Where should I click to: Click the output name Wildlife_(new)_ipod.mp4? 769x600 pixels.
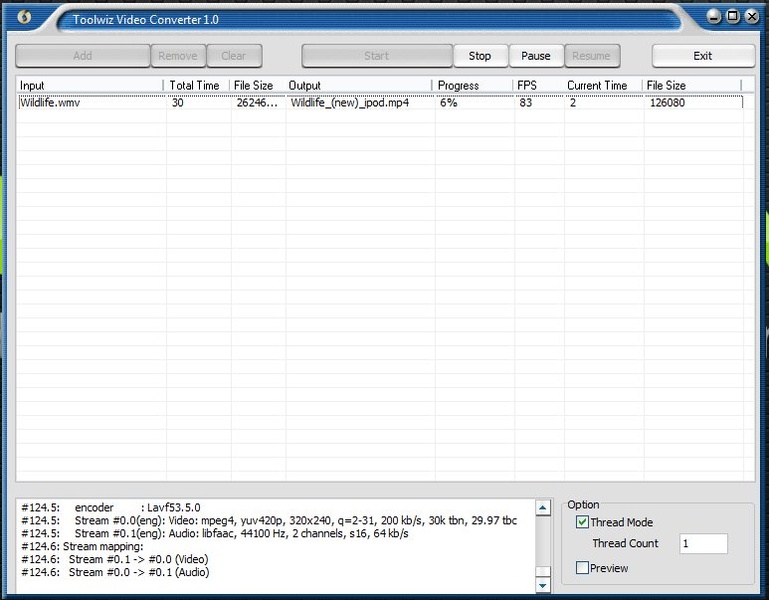[350, 103]
